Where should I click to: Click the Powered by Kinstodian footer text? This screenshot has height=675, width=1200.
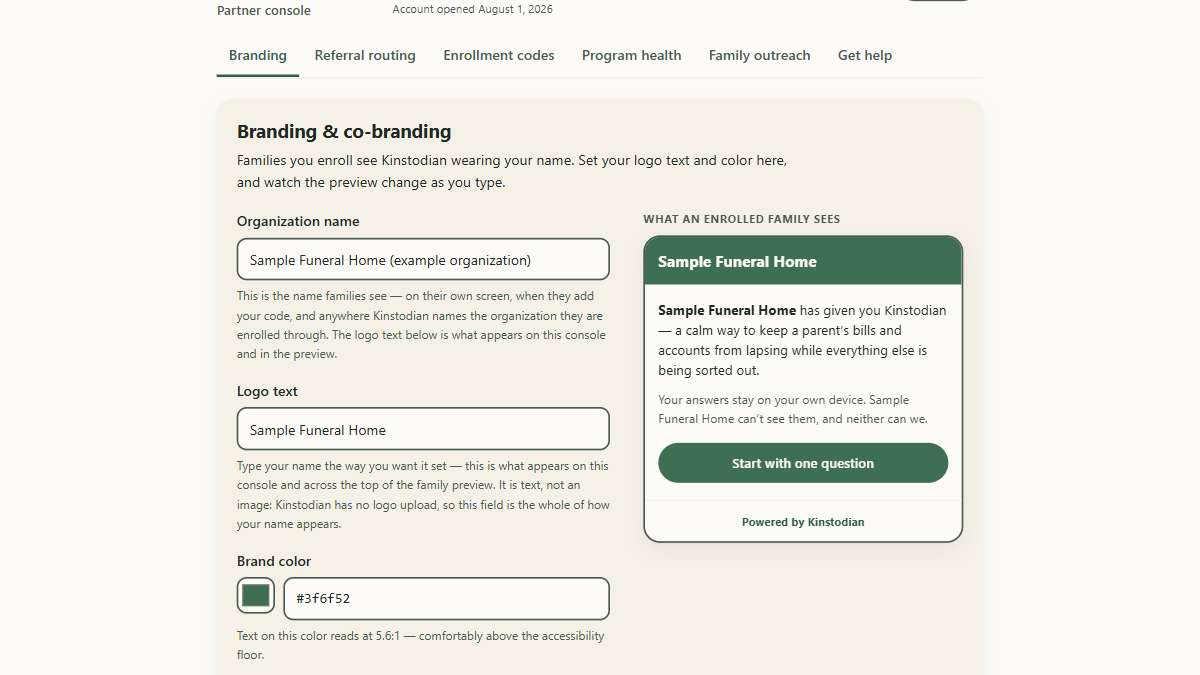803,522
